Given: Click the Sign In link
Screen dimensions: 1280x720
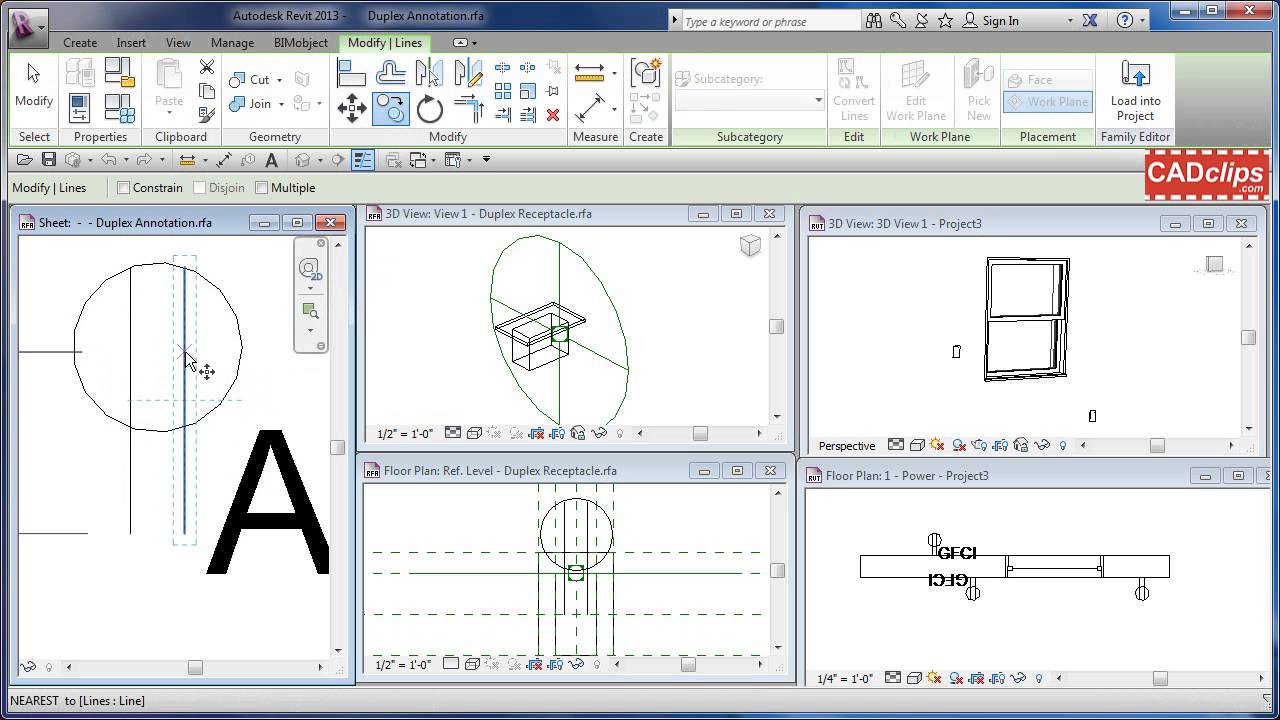Looking at the screenshot, I should pos(1001,21).
